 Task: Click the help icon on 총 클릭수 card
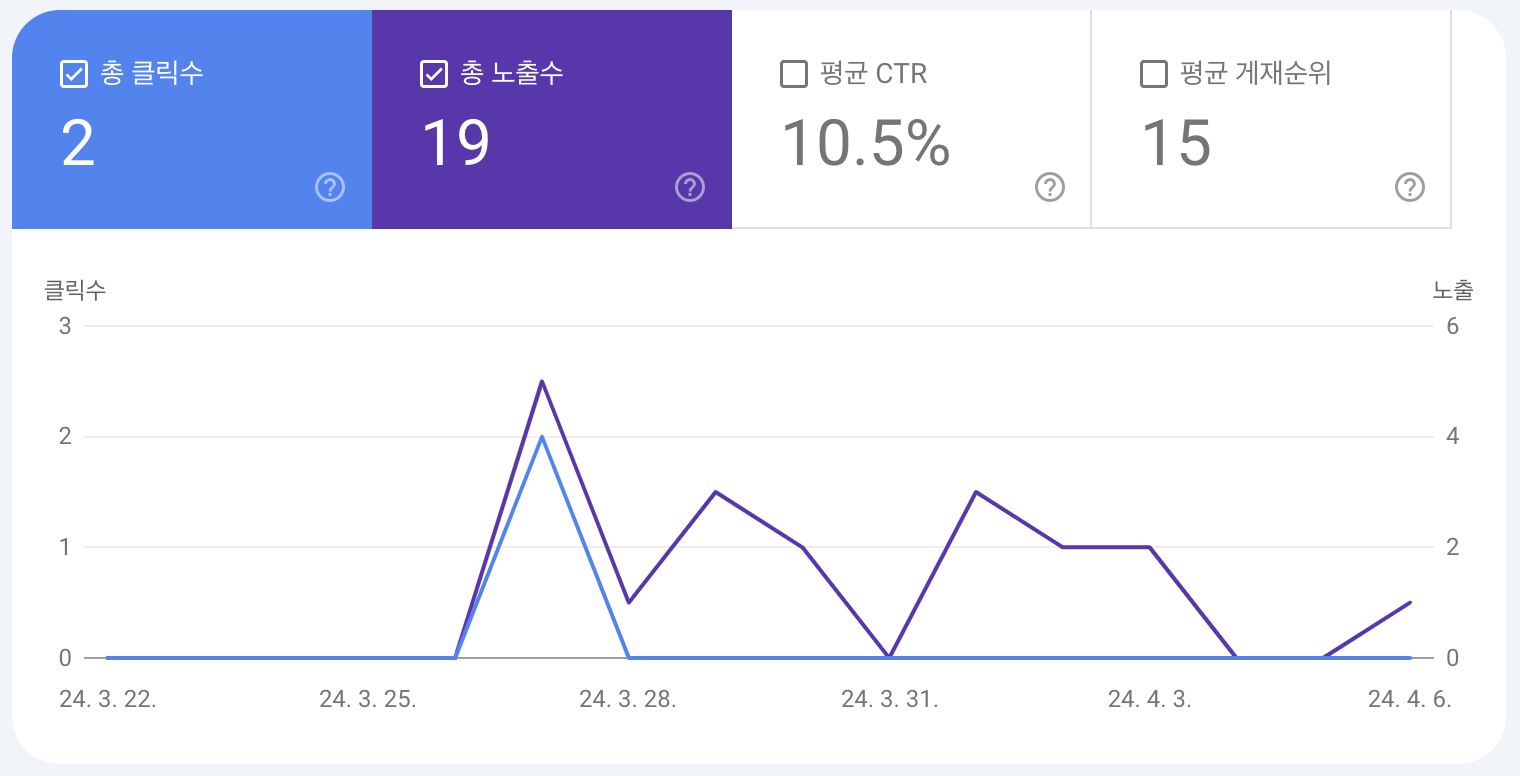pyautogui.click(x=330, y=187)
